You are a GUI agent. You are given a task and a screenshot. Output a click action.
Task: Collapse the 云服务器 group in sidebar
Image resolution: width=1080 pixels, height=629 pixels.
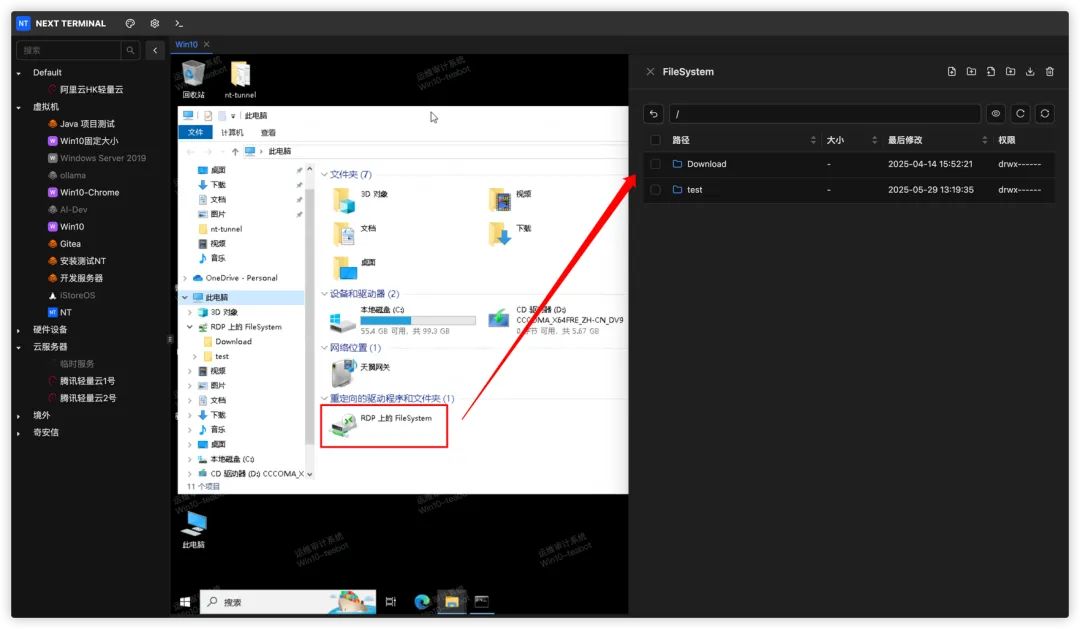pyautogui.click(x=19, y=347)
